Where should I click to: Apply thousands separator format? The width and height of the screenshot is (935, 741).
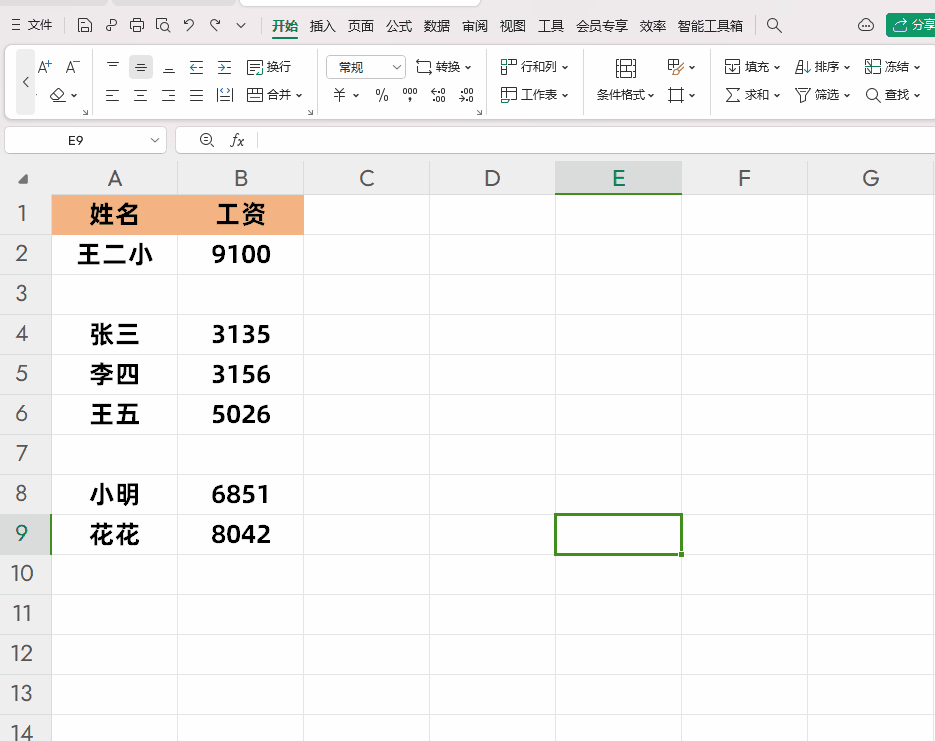[x=410, y=95]
